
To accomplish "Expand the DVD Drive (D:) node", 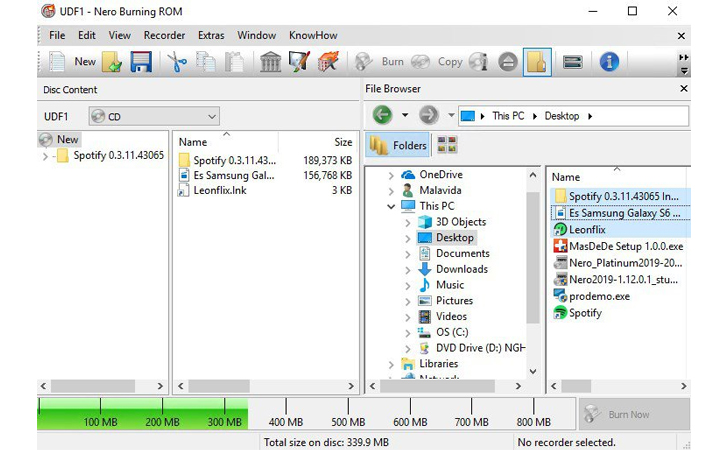I will click(408, 349).
